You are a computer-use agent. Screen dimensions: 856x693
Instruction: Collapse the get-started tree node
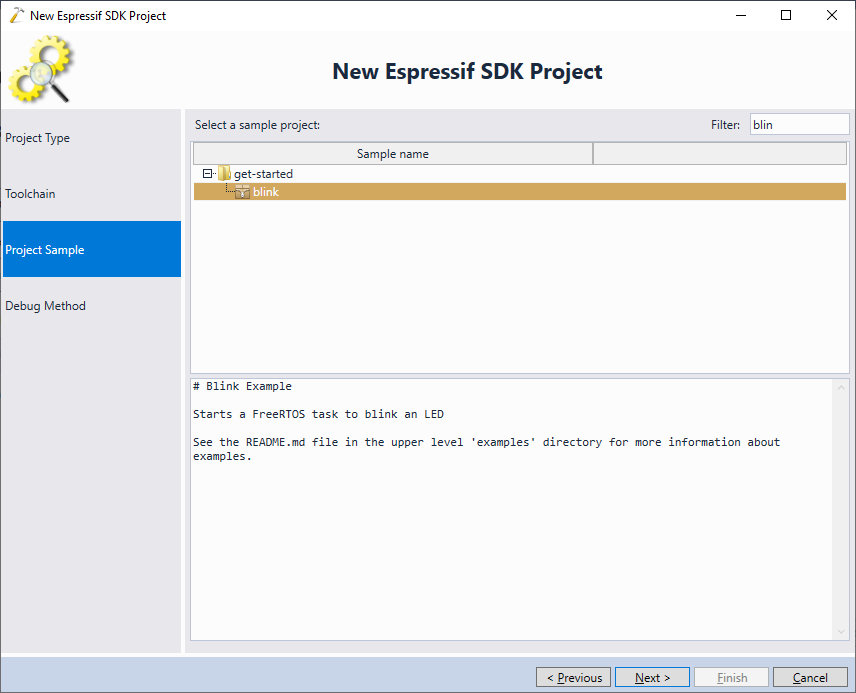click(207, 174)
